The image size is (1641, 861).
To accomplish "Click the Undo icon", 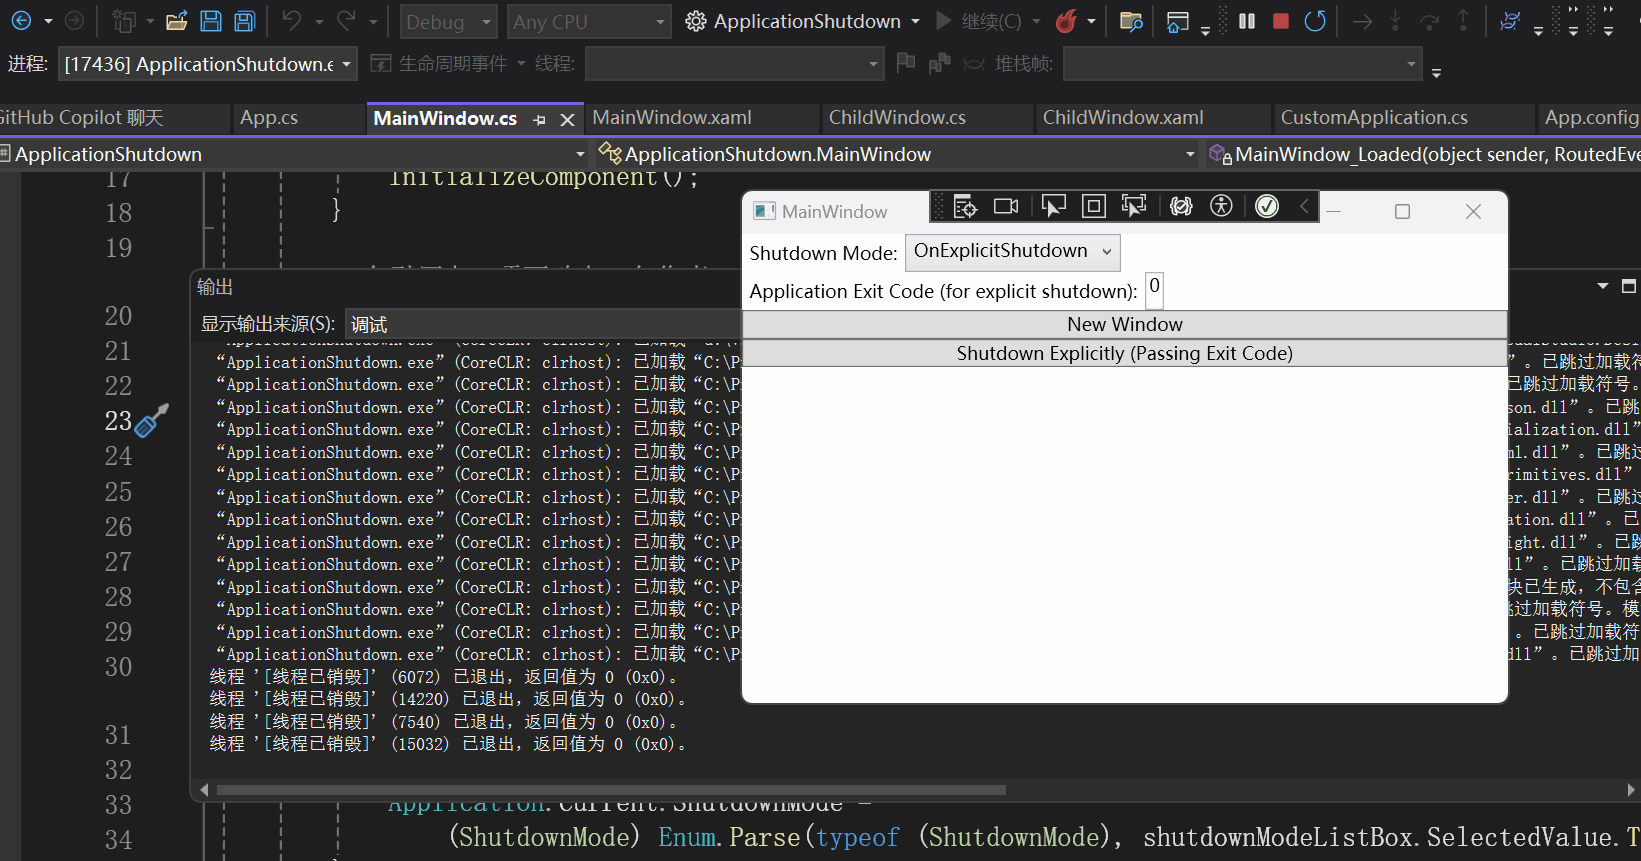I will coord(291,21).
